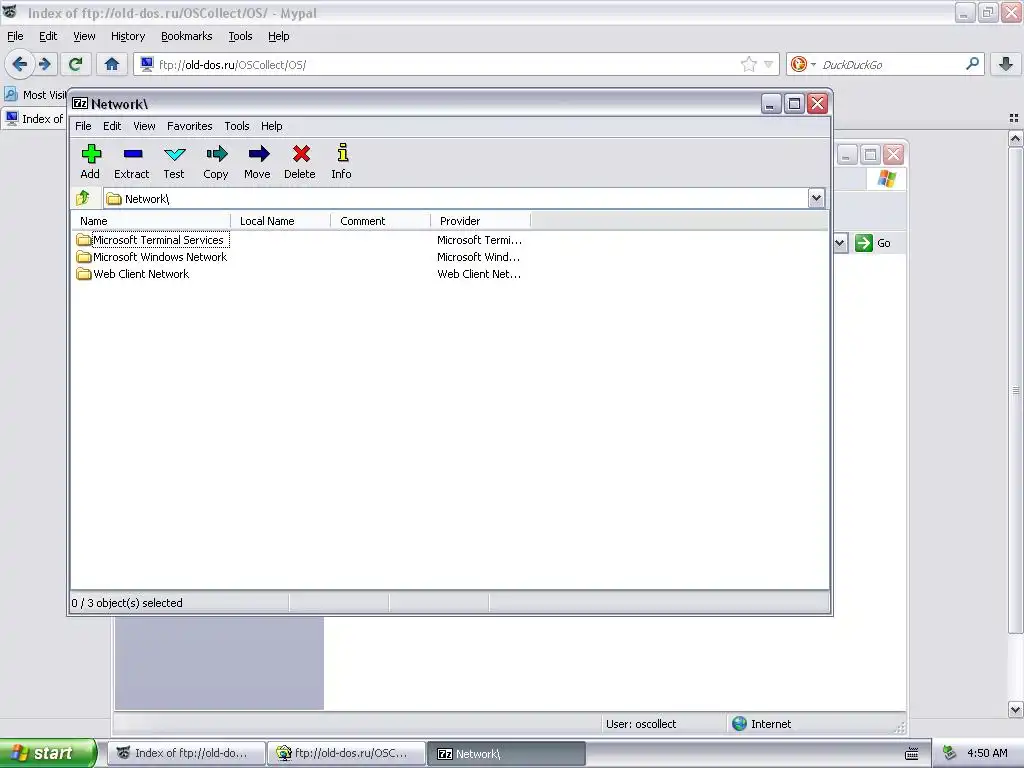Open the 7-Zip File menu
Image resolution: width=1024 pixels, height=768 pixels.
point(83,126)
